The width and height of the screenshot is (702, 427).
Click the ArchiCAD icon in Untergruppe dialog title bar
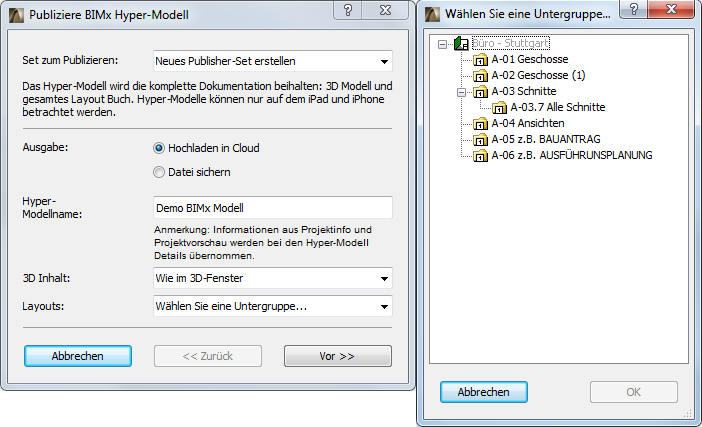pyautogui.click(x=432, y=14)
